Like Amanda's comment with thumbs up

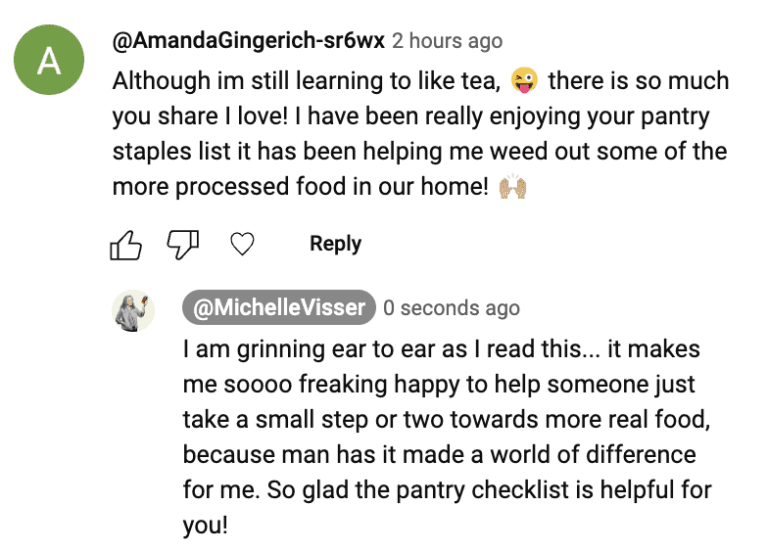(125, 244)
